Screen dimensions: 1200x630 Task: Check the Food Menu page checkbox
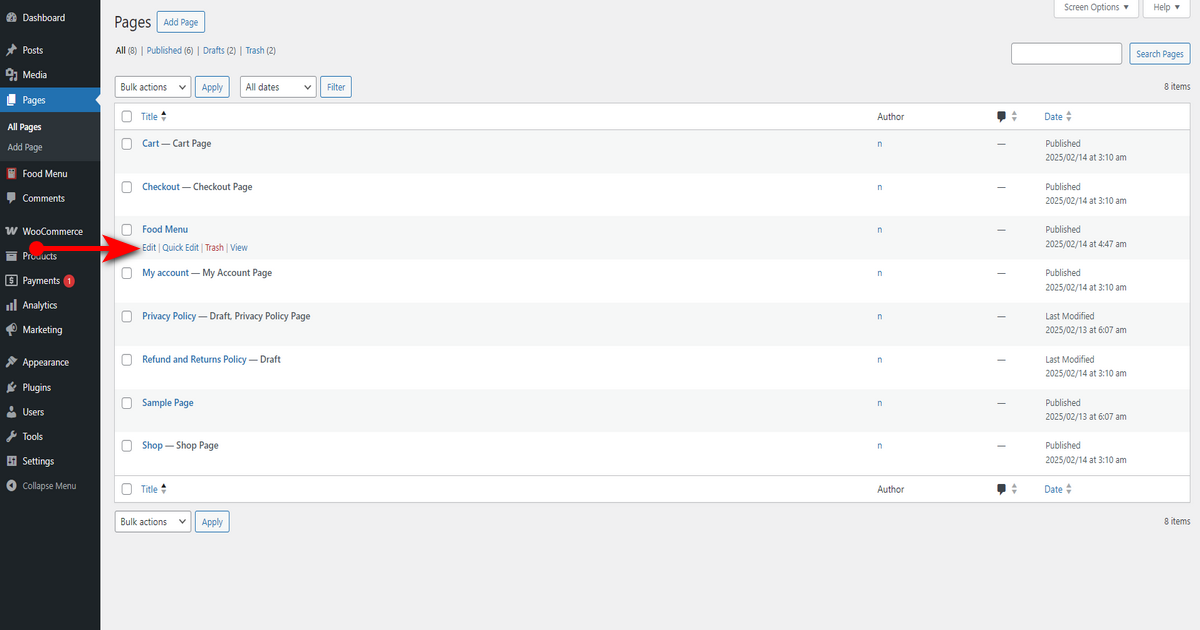pos(127,230)
